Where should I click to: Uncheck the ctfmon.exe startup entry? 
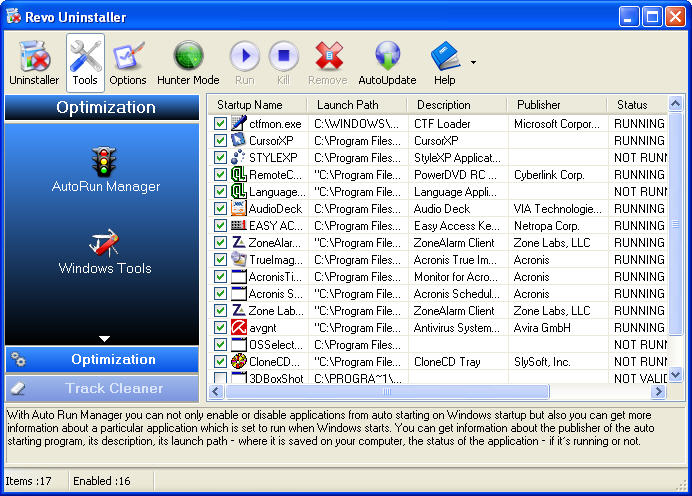(220, 124)
